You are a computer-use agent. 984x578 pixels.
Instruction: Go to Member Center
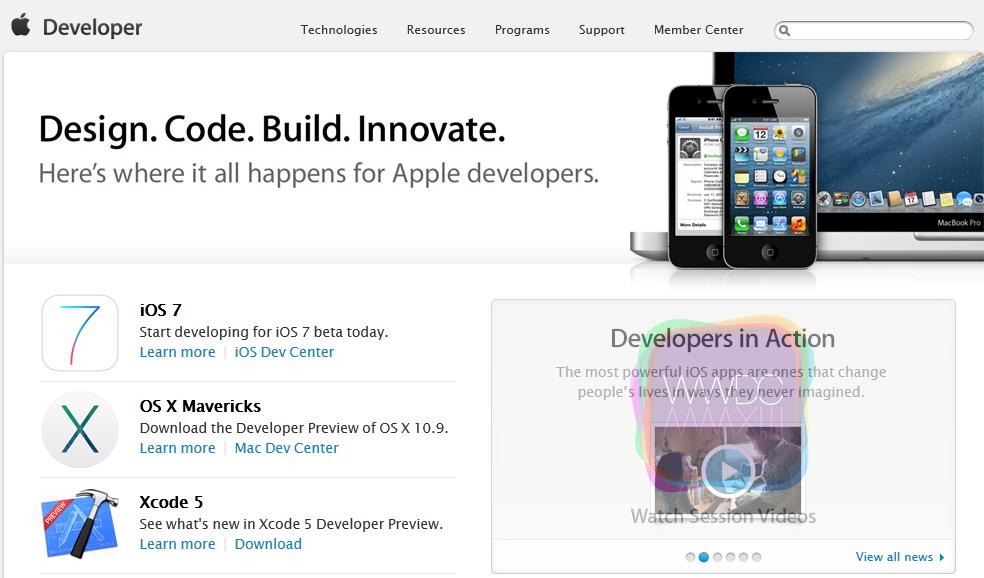click(x=698, y=30)
